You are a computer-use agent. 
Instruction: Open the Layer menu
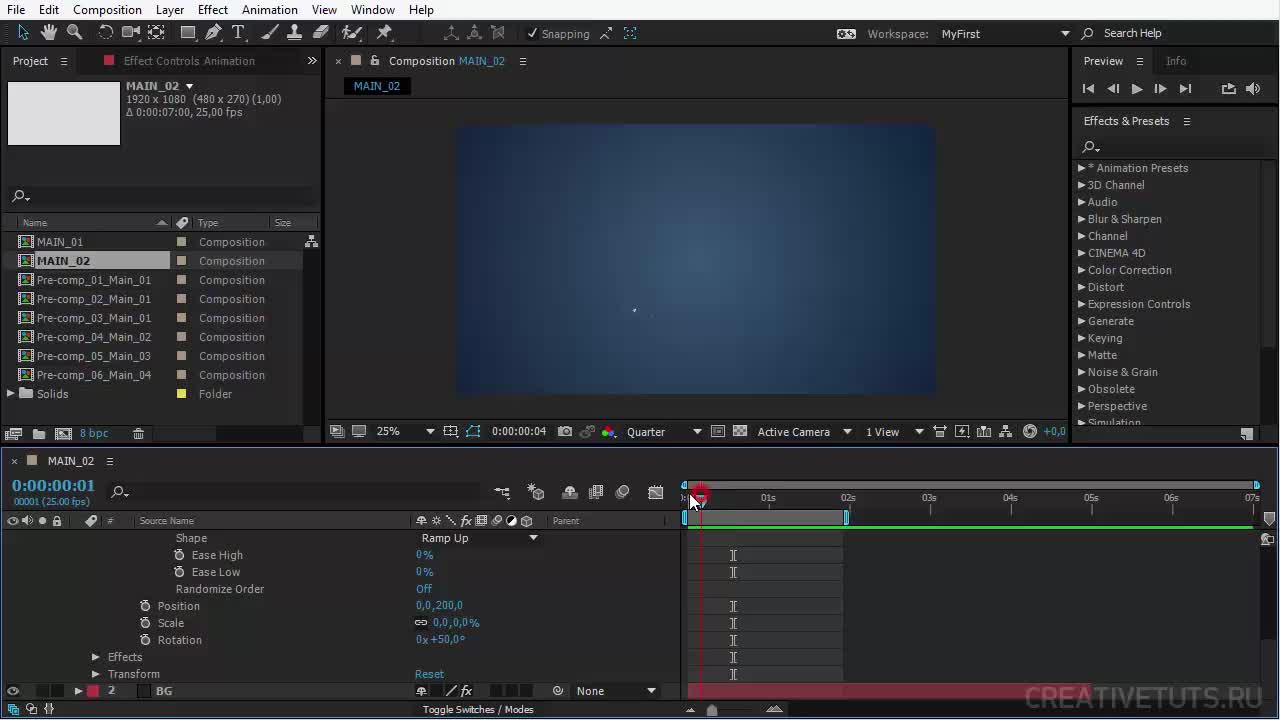(x=170, y=9)
